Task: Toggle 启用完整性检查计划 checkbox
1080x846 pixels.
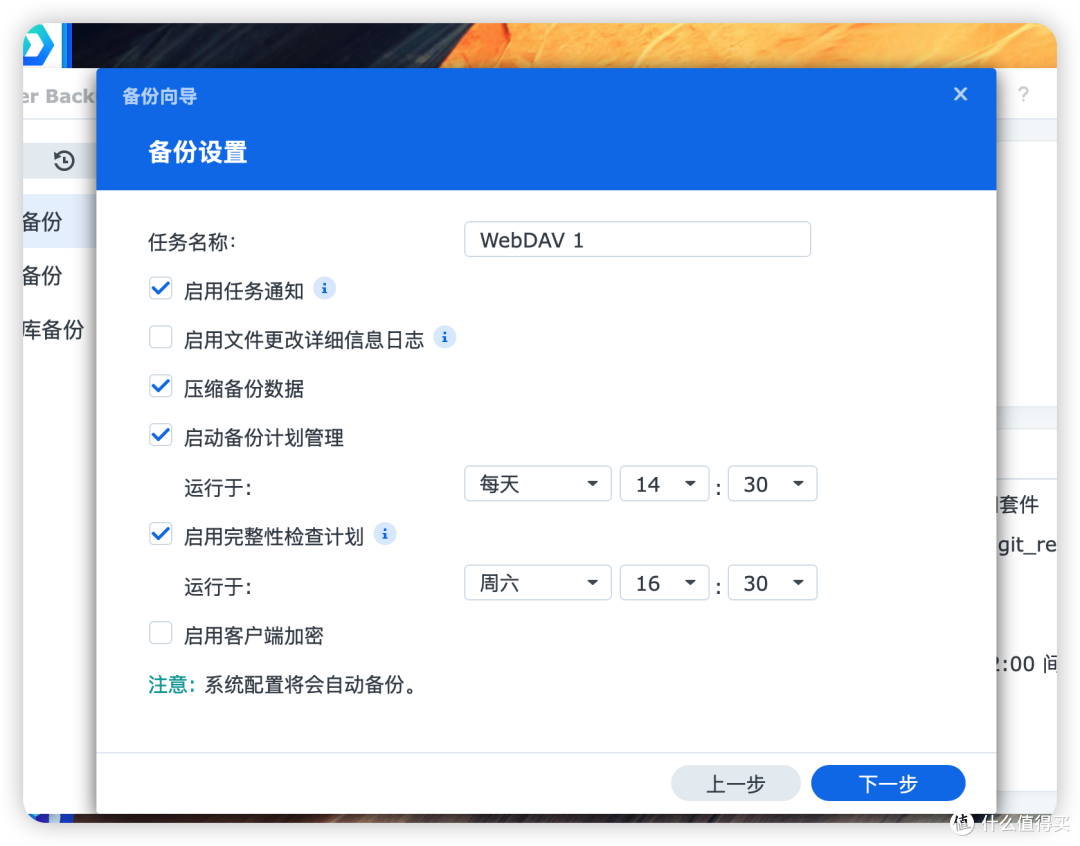Action: (160, 534)
